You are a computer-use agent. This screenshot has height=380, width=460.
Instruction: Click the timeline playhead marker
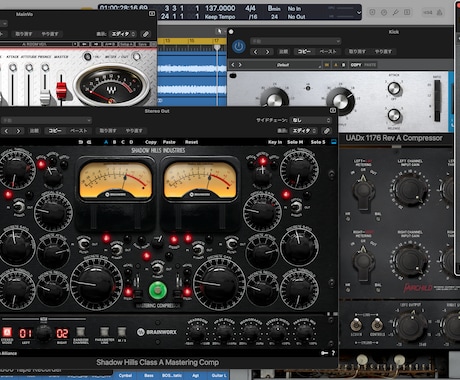(217, 47)
